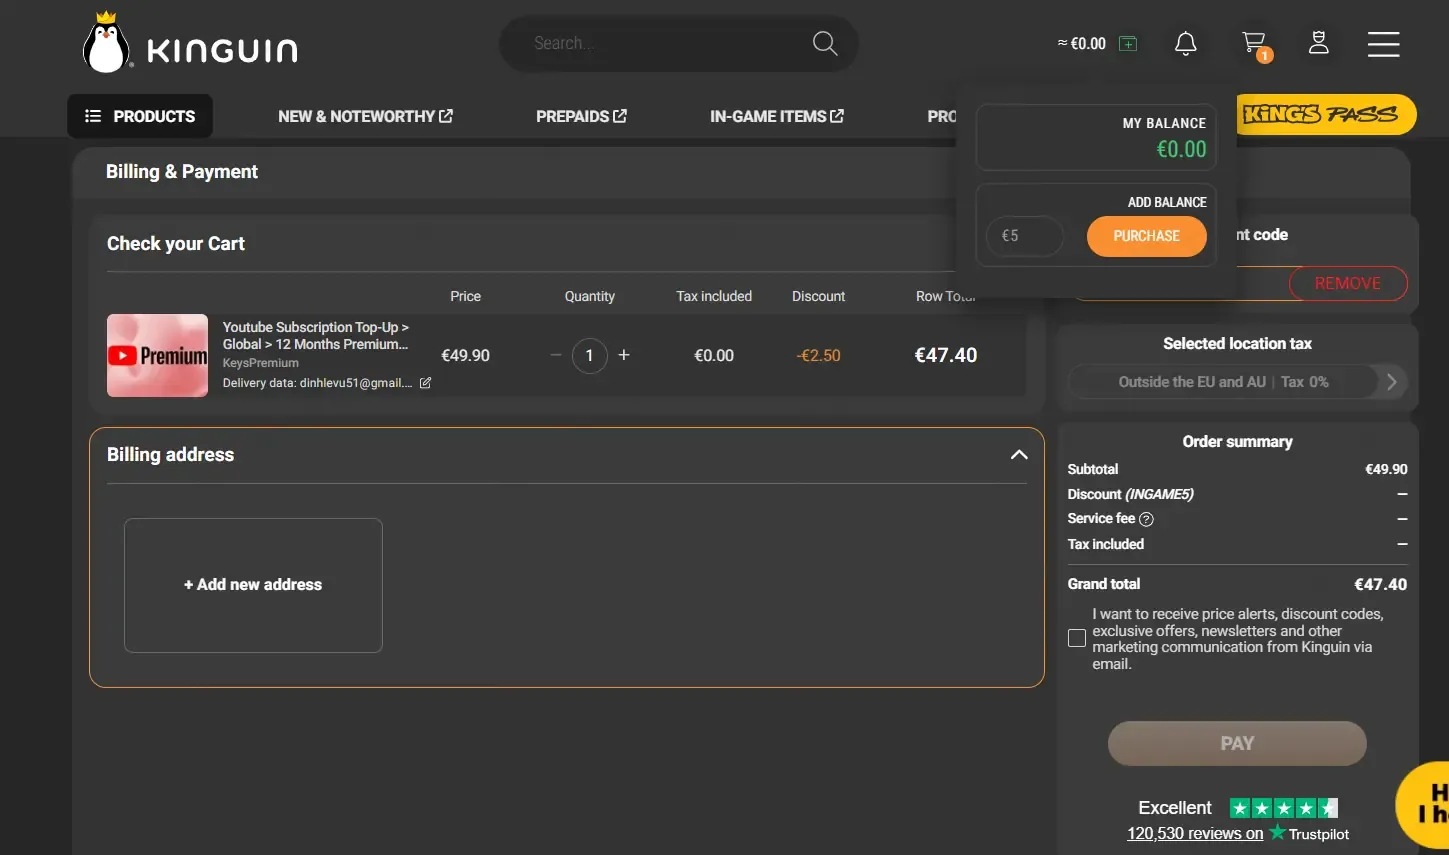Click the service fee help icon
The image size is (1449, 855).
click(x=1147, y=519)
